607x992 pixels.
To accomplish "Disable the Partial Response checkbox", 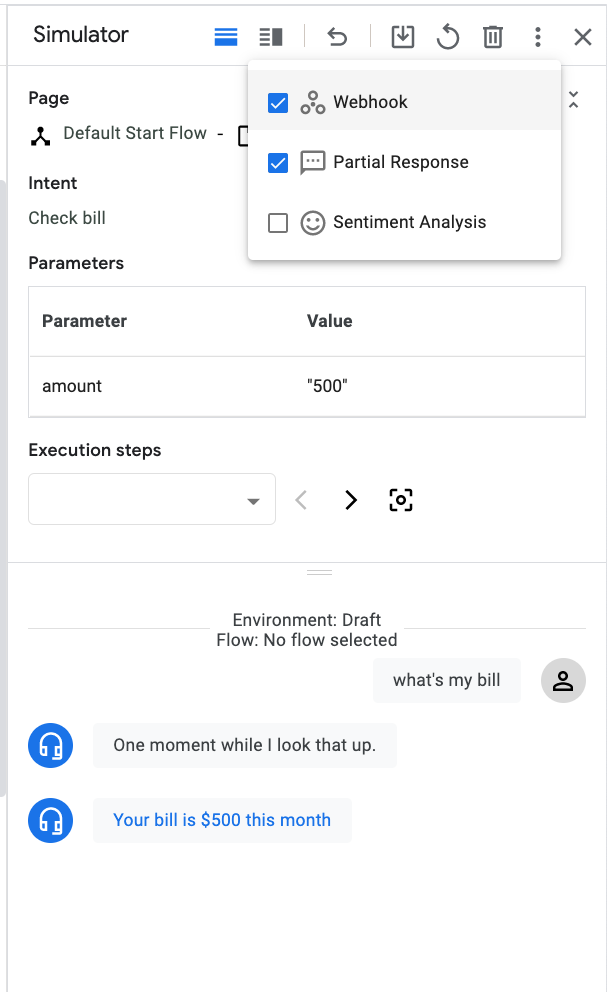I will tap(278, 162).
